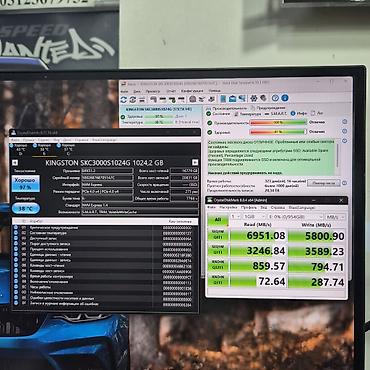370x370 pixels.
Task: Click the second gray refresh icon in Hard Disk Sentinel toolbar
Action: coord(133,99)
